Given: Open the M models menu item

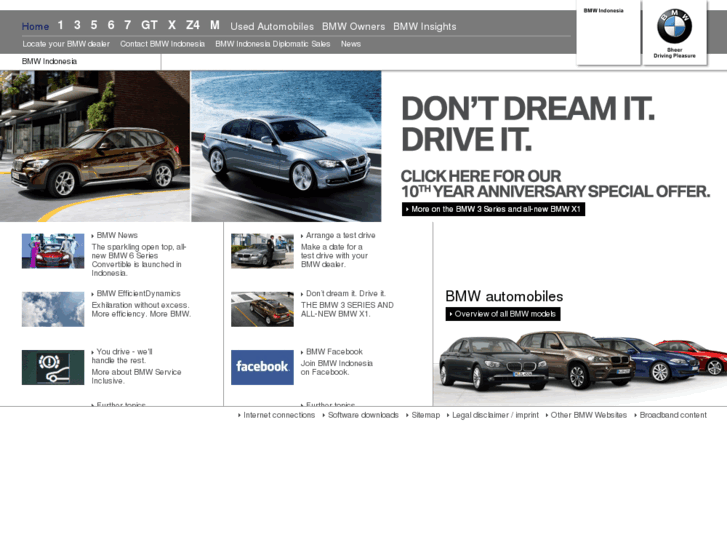Looking at the screenshot, I should (x=215, y=25).
